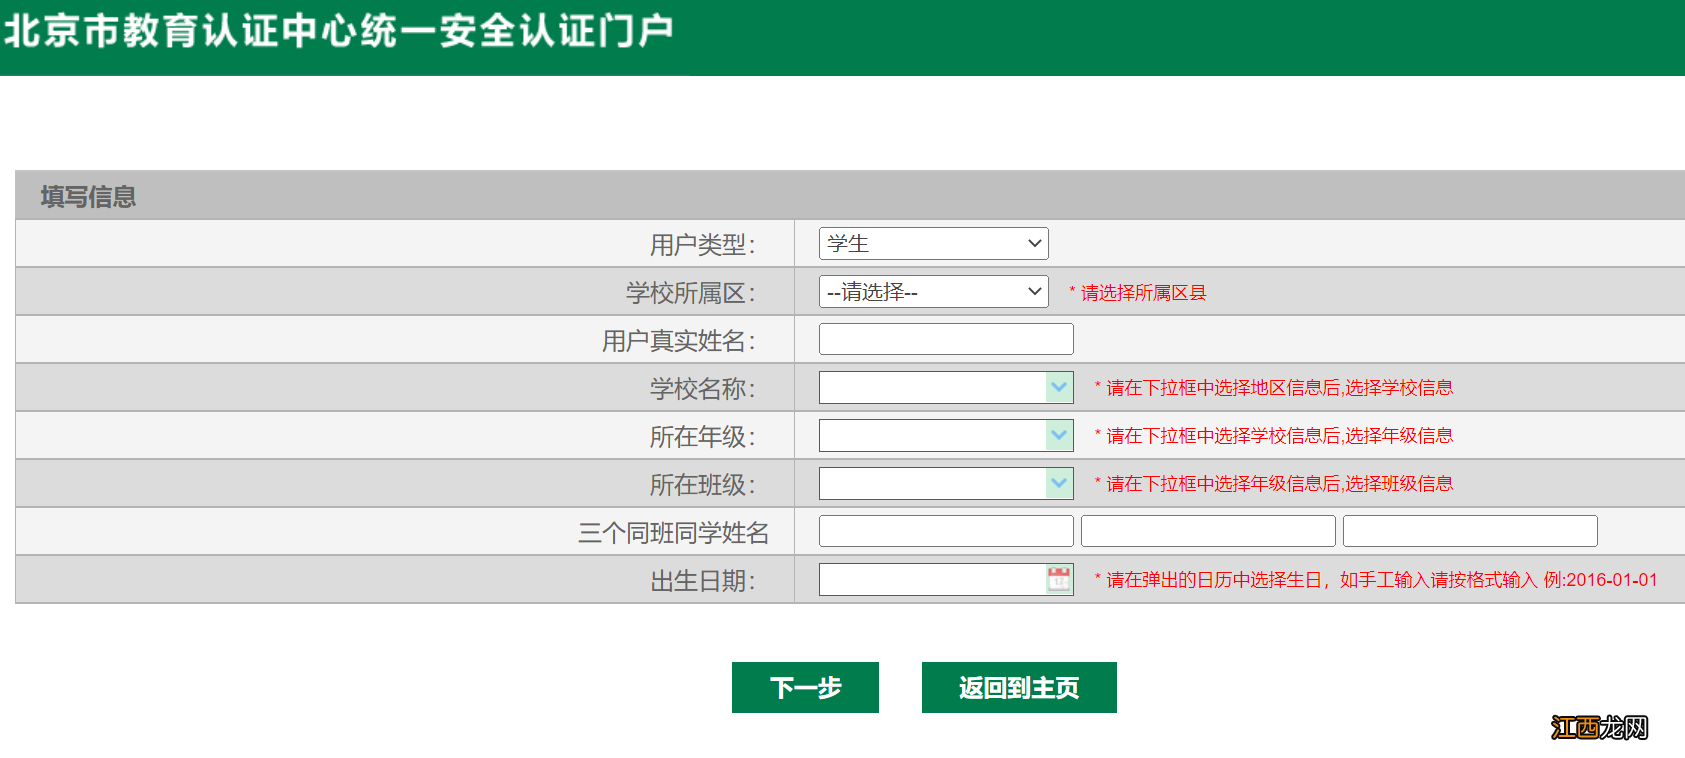Expand the 所在年级 combo box arrow

(x=1059, y=435)
